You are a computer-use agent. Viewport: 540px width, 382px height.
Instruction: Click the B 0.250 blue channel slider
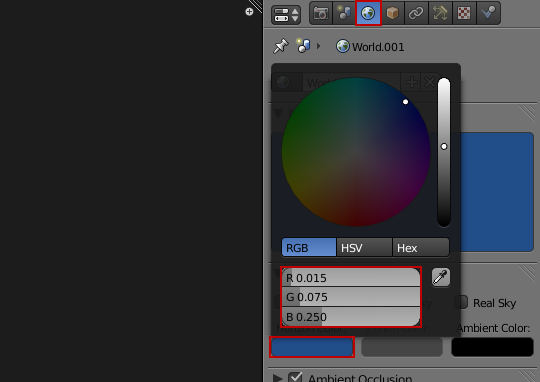tap(351, 317)
